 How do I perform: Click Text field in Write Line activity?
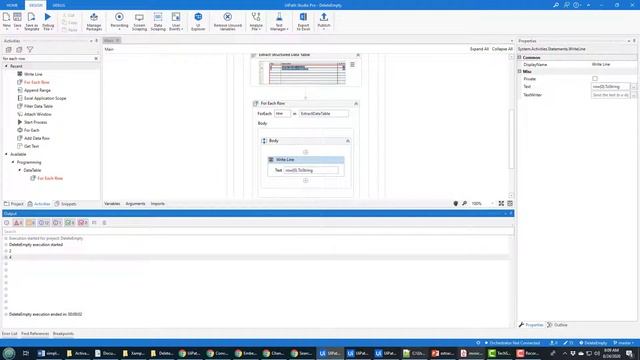point(311,170)
